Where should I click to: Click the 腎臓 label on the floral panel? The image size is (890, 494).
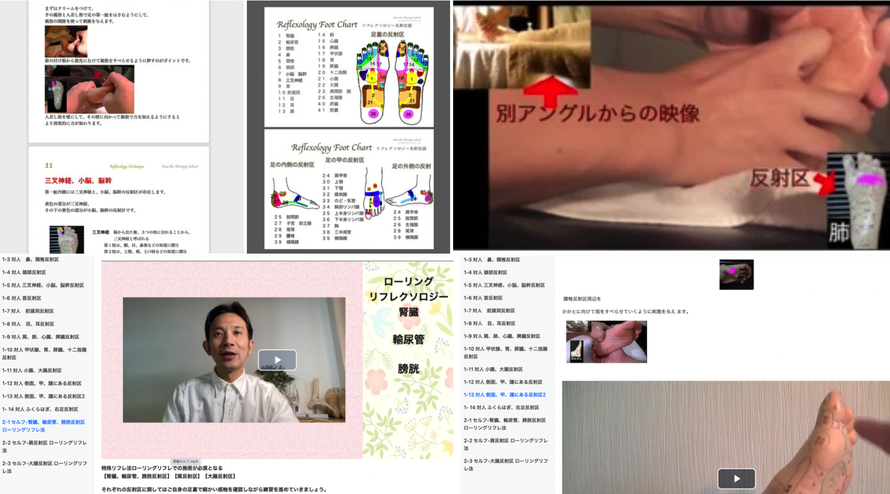(x=408, y=312)
